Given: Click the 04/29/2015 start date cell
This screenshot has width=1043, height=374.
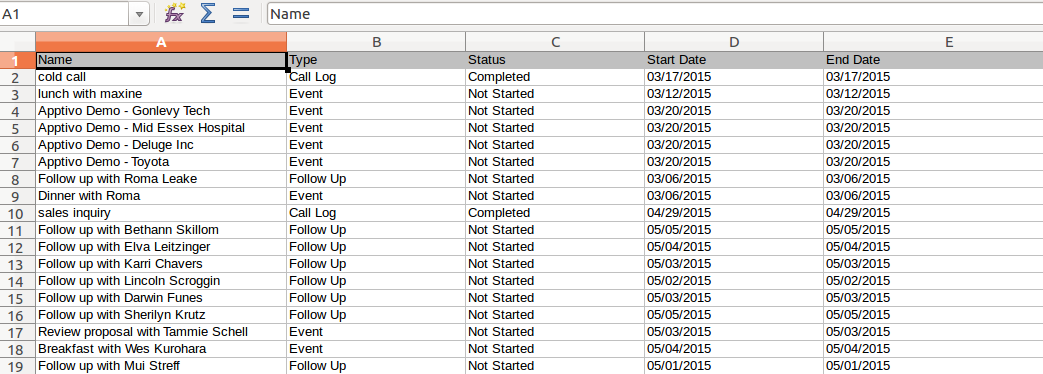Looking at the screenshot, I should (734, 213).
